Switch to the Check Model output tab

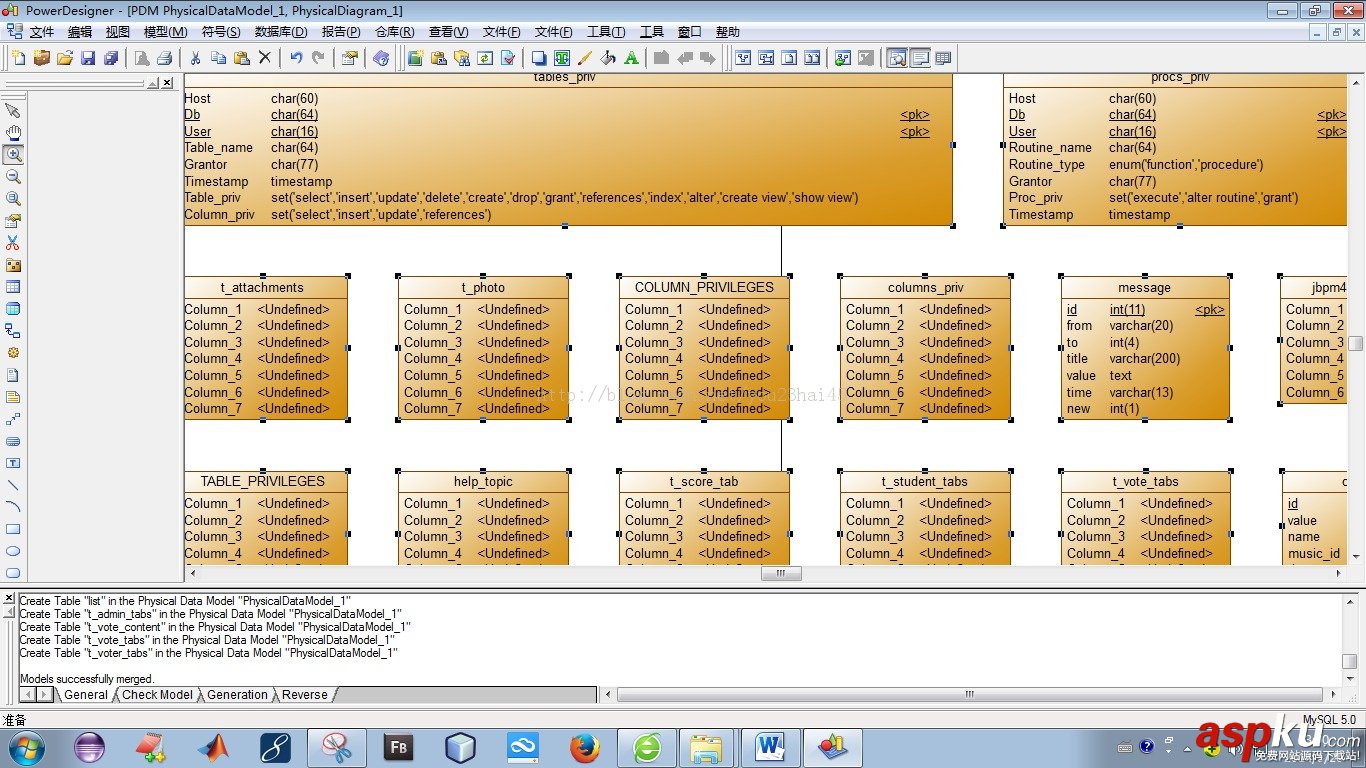157,695
